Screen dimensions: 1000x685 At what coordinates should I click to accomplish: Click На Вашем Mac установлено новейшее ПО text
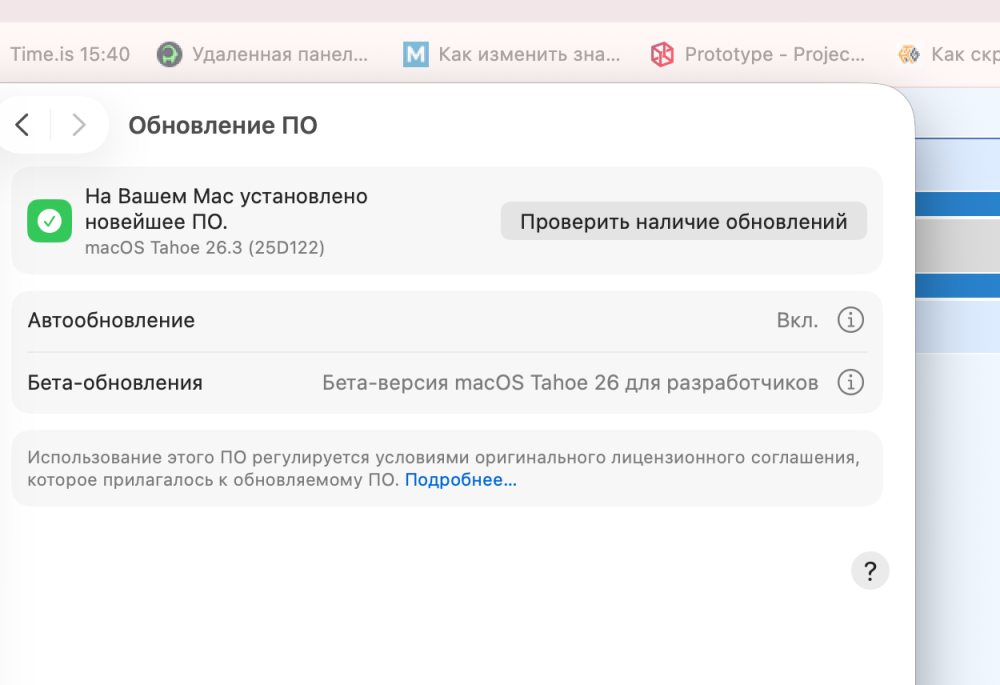[x=226, y=209]
